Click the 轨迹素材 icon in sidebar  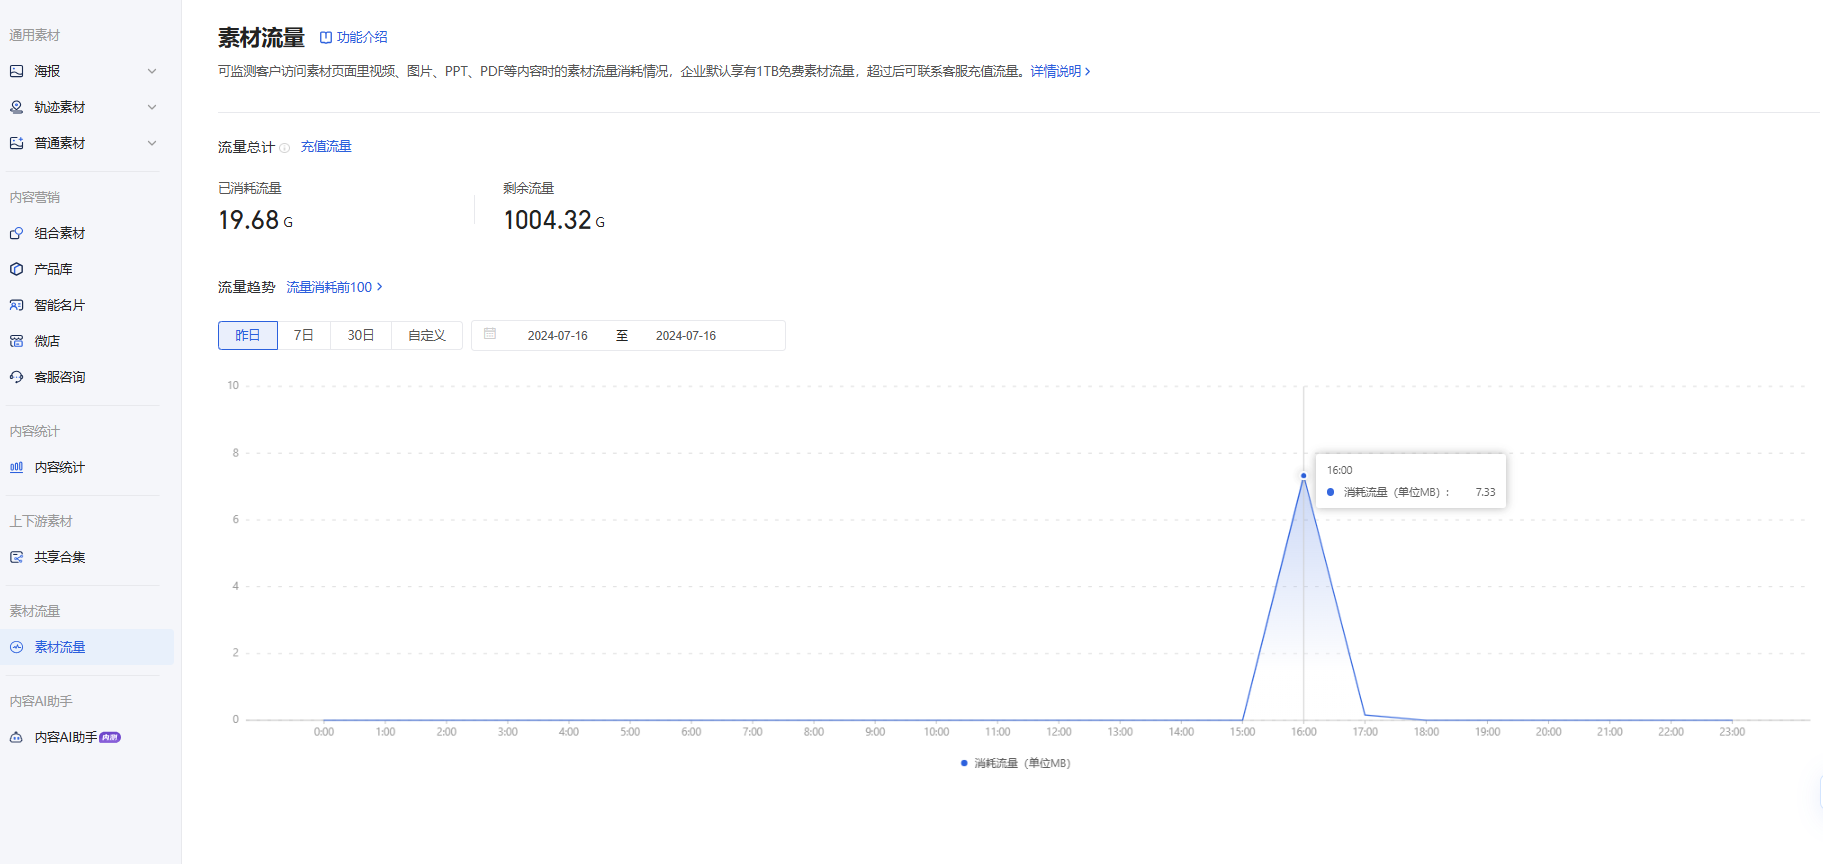[16, 107]
